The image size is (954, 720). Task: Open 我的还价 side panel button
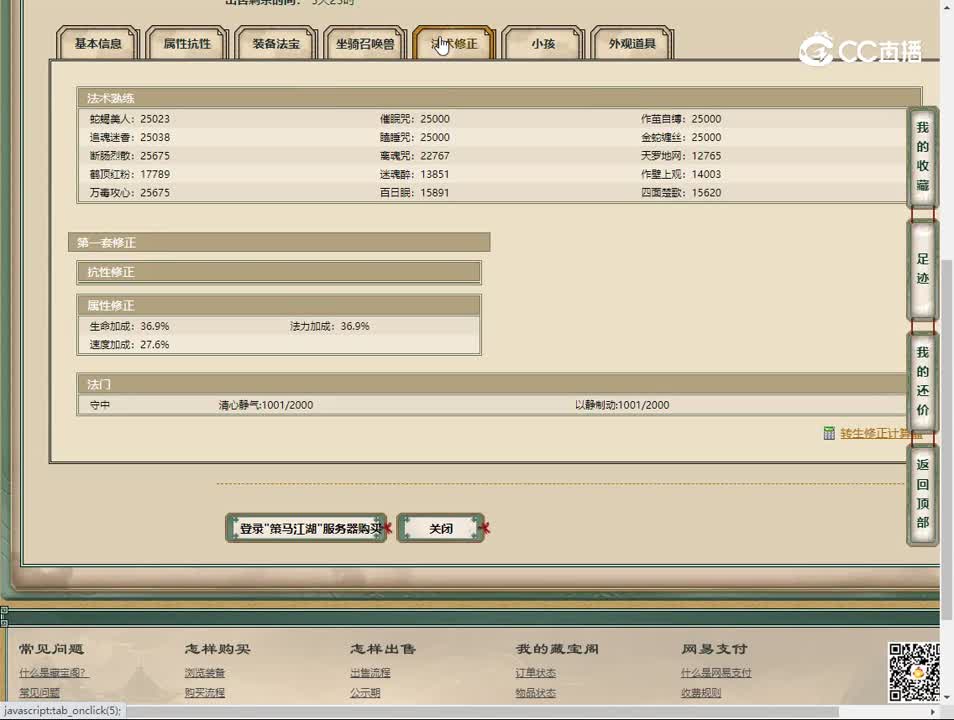922,381
